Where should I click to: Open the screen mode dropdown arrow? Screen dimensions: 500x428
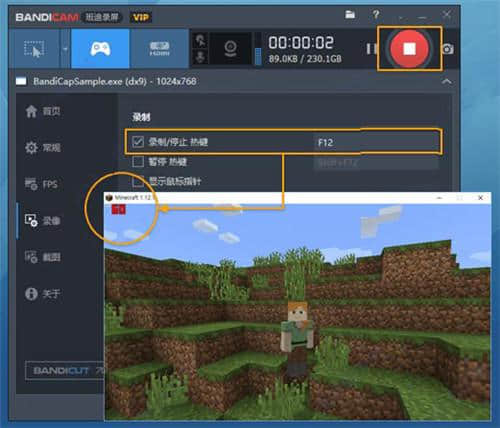[x=65, y=49]
